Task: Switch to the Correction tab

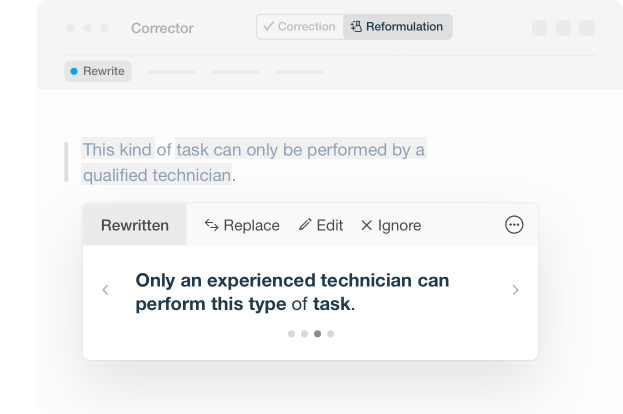Action: [x=298, y=27]
